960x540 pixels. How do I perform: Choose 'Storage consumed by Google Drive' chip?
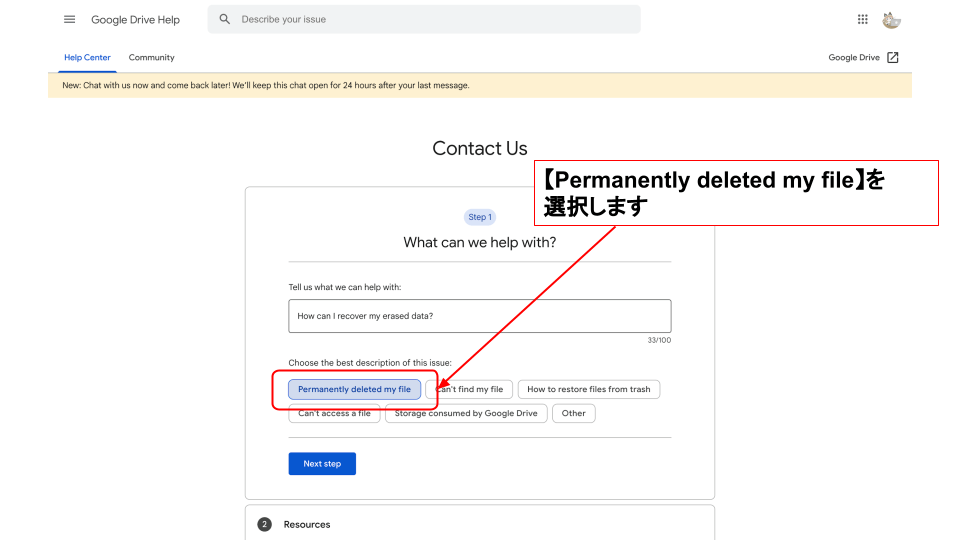point(465,413)
